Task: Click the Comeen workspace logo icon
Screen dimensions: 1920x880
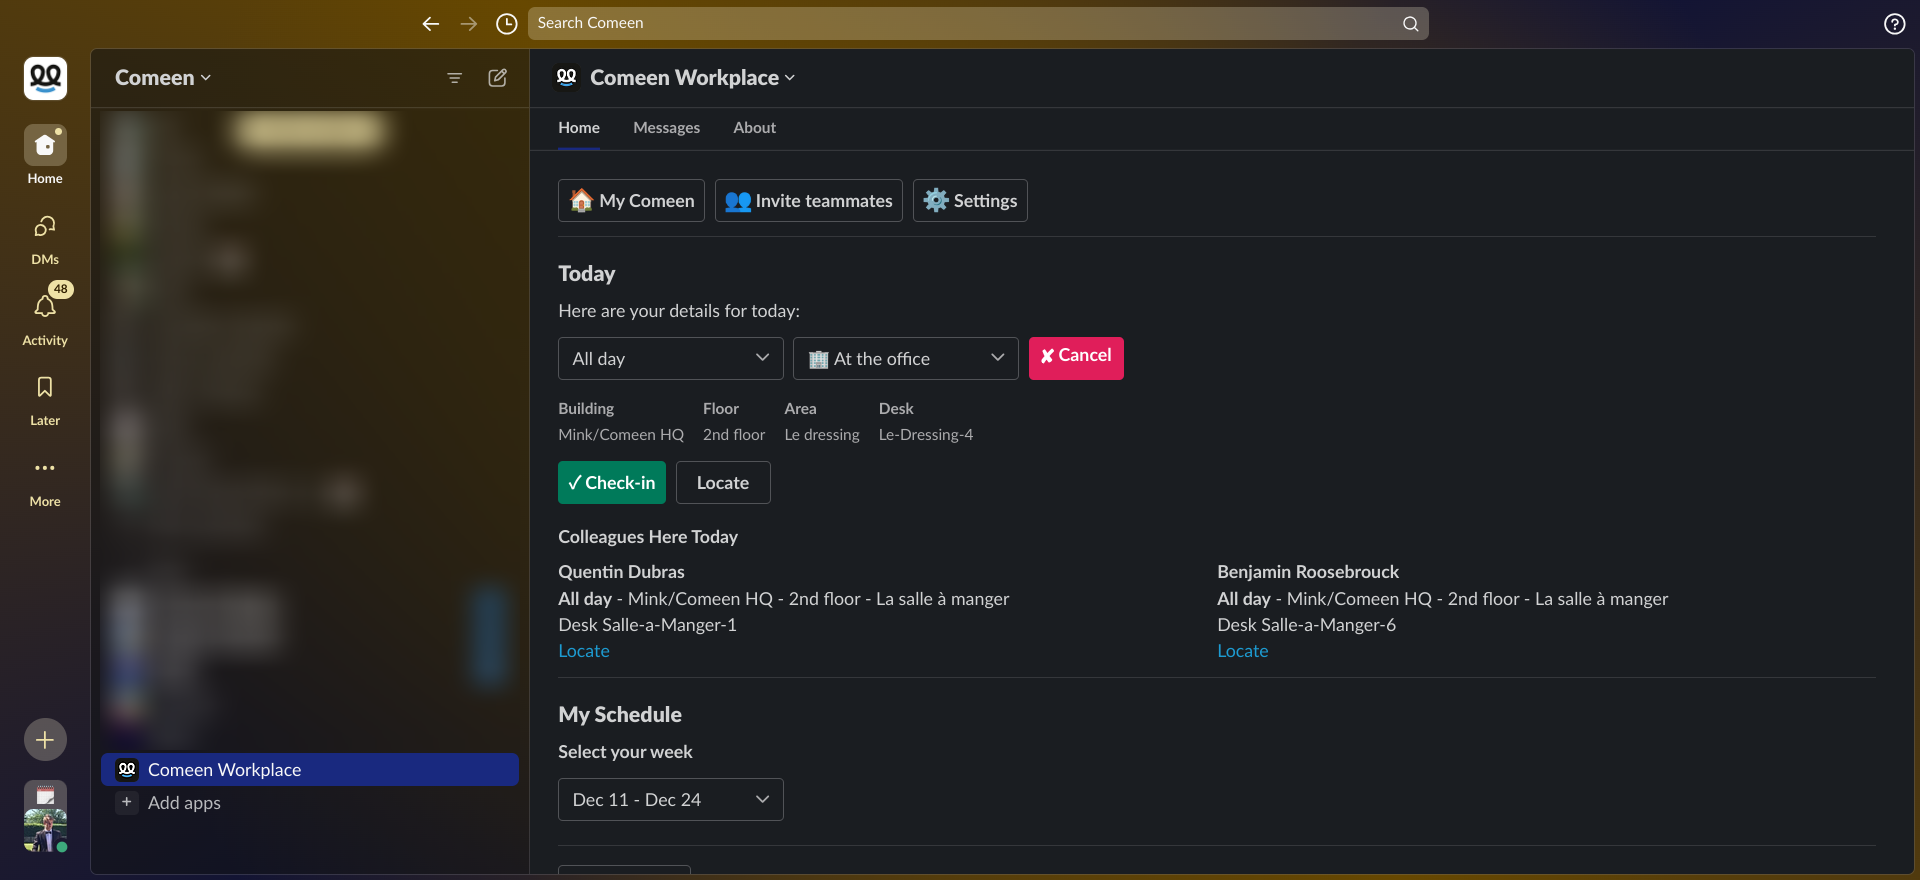Action: pos(45,78)
